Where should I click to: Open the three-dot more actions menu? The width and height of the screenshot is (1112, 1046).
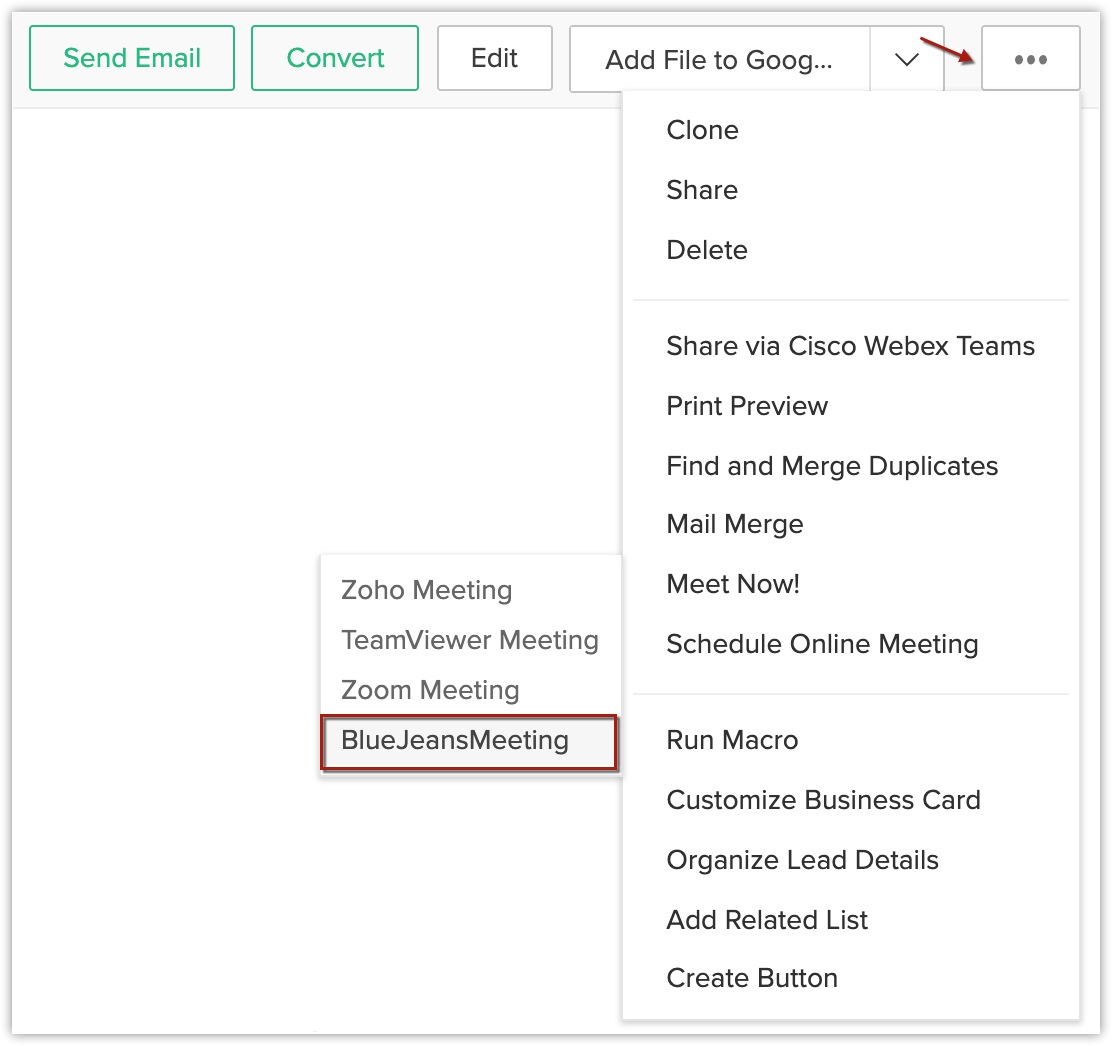[1030, 59]
